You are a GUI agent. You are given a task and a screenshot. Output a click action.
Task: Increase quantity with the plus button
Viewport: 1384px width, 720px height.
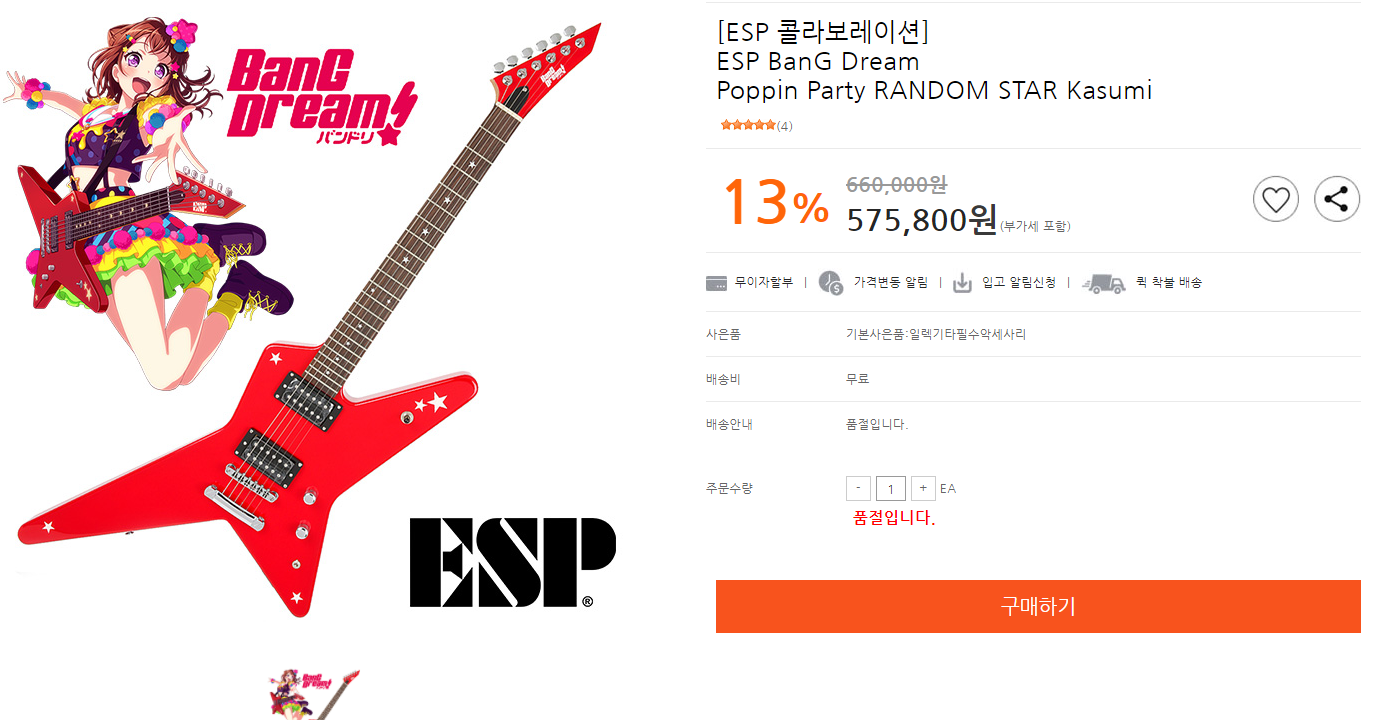(x=923, y=488)
